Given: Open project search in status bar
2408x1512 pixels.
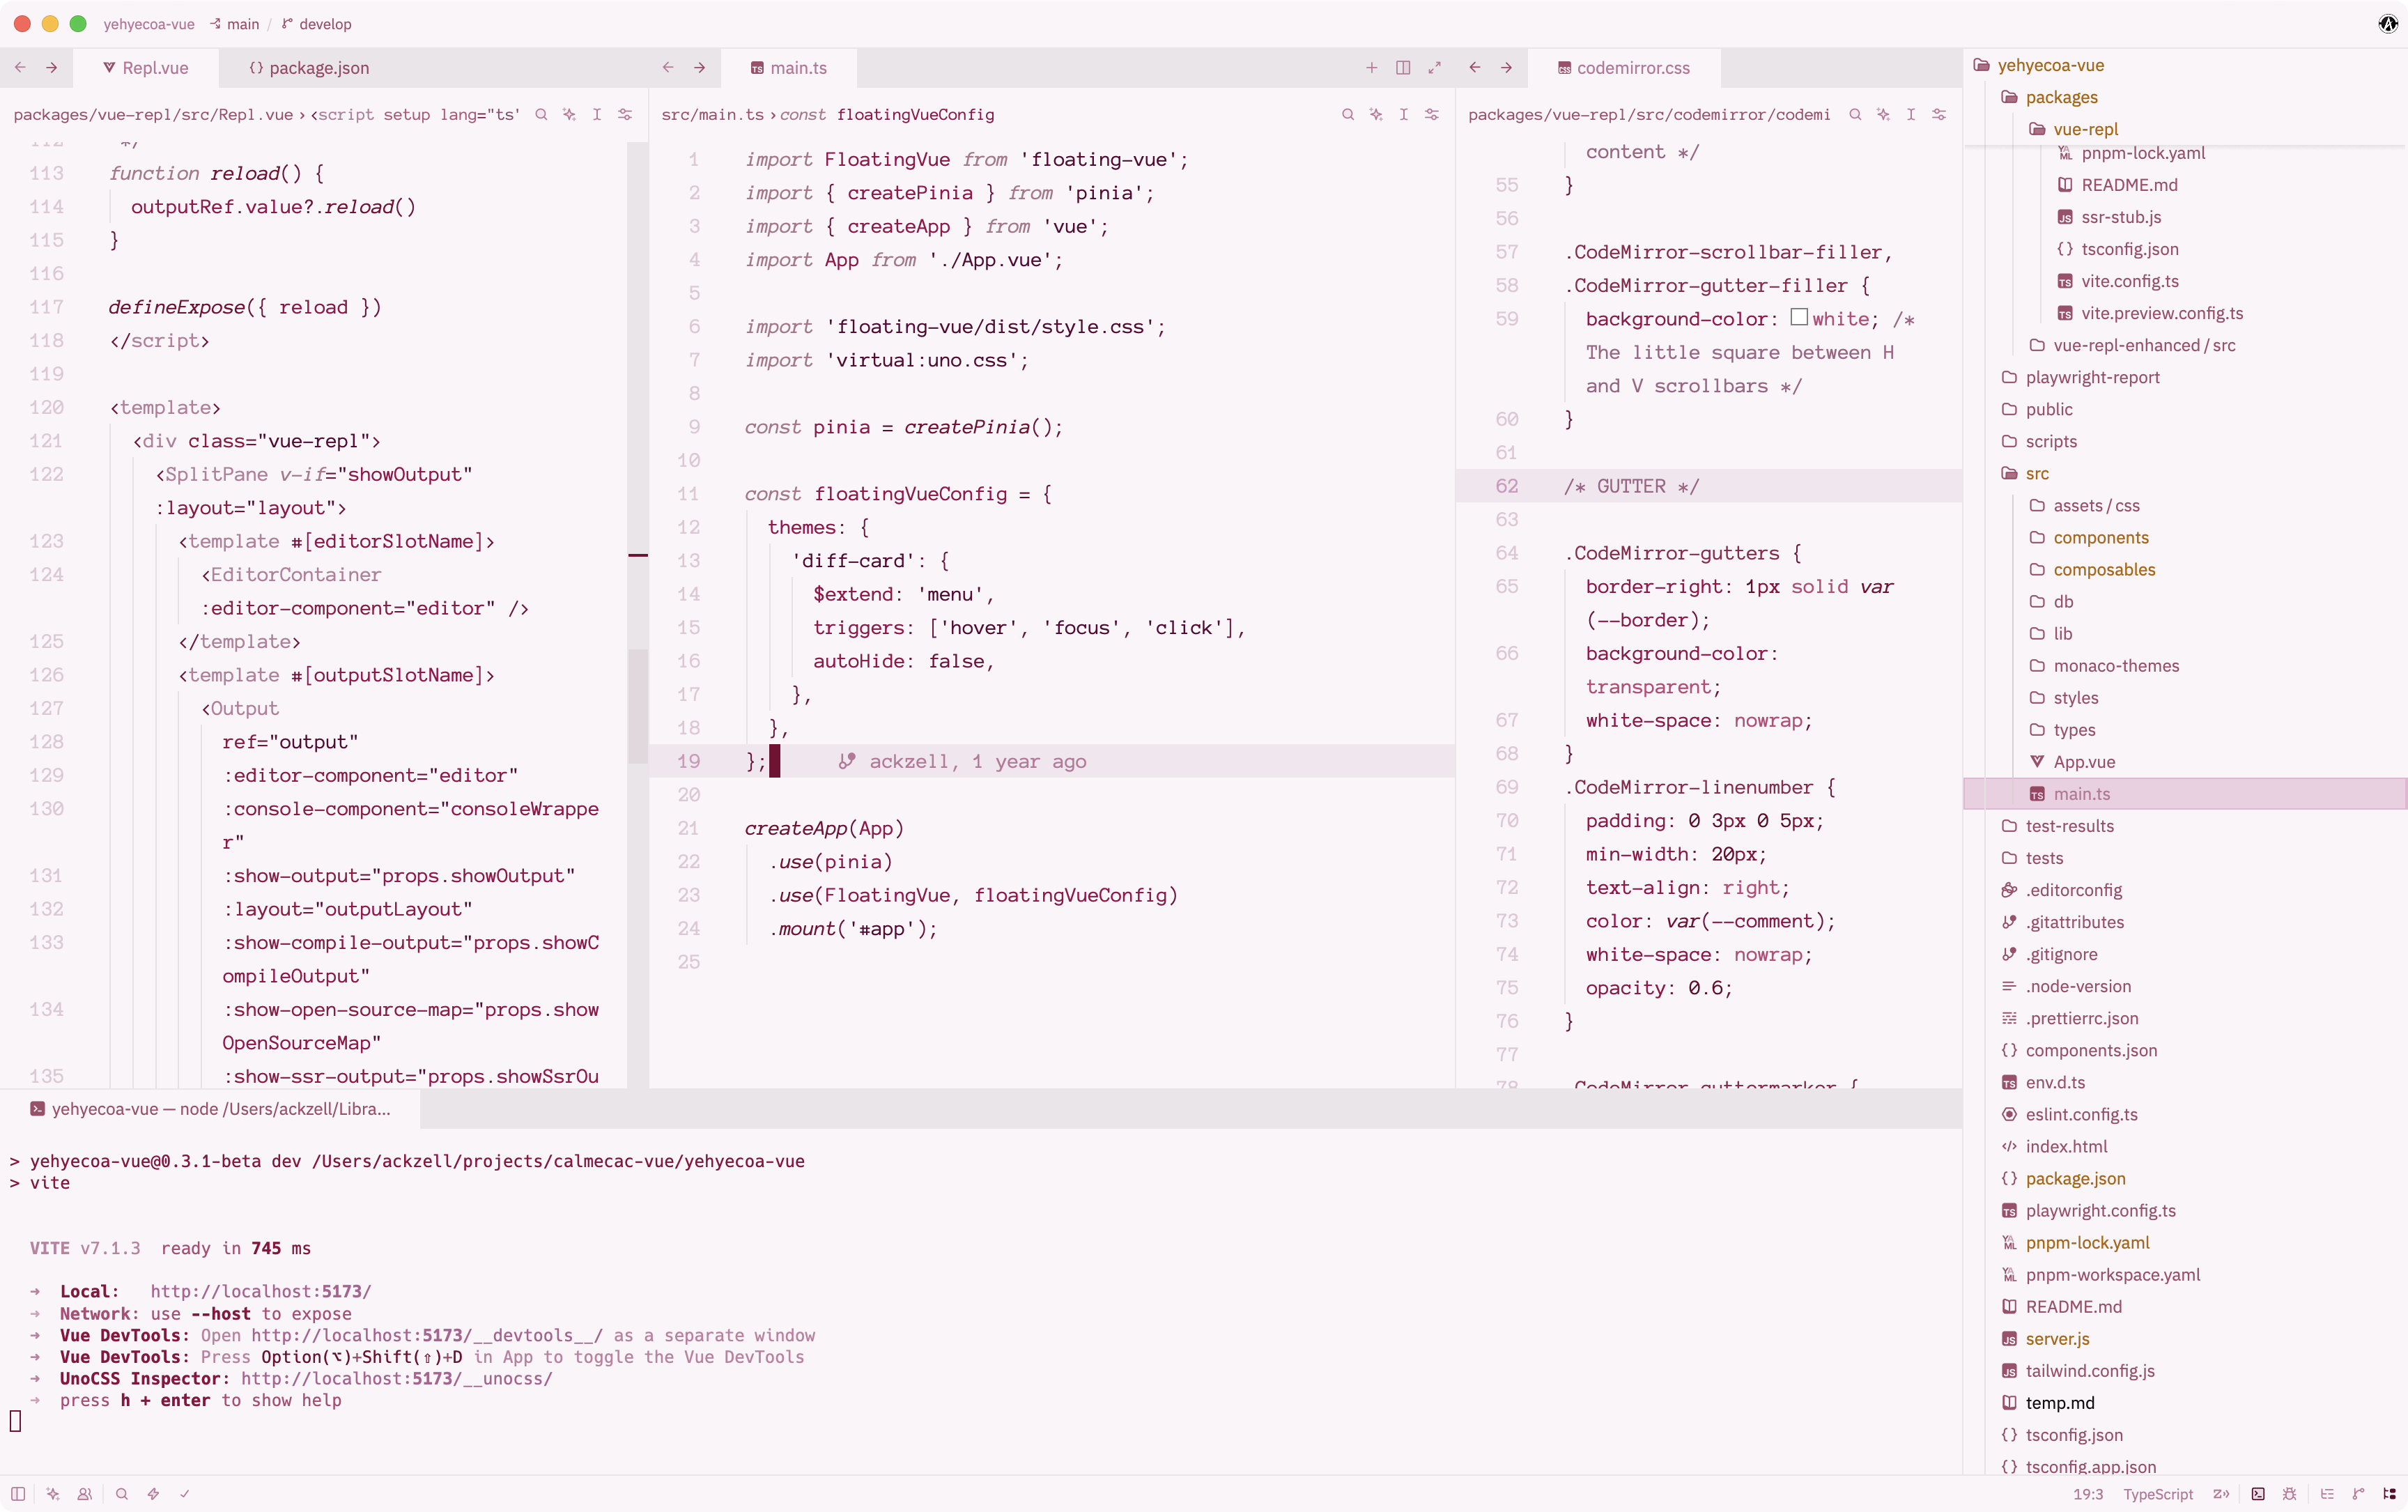Looking at the screenshot, I should (x=122, y=1494).
